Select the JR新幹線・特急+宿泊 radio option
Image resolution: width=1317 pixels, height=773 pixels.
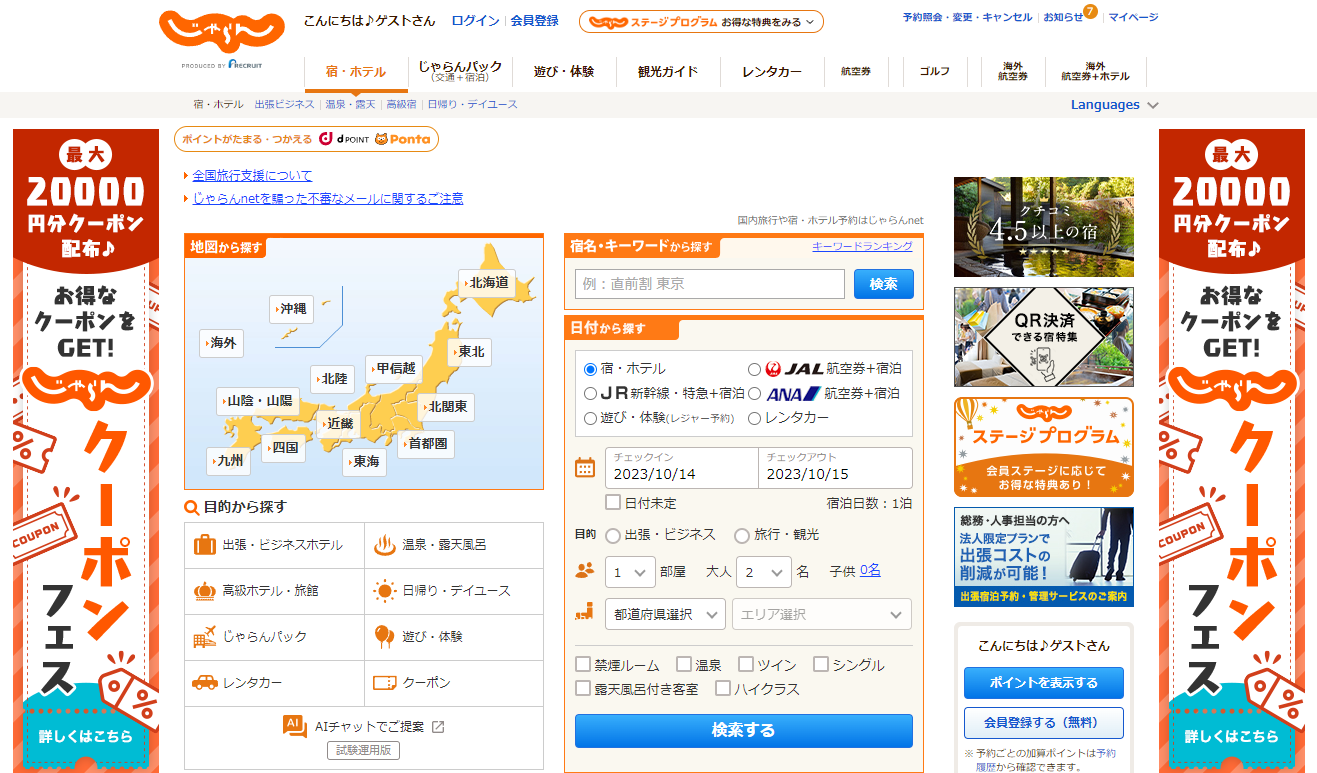[590, 393]
